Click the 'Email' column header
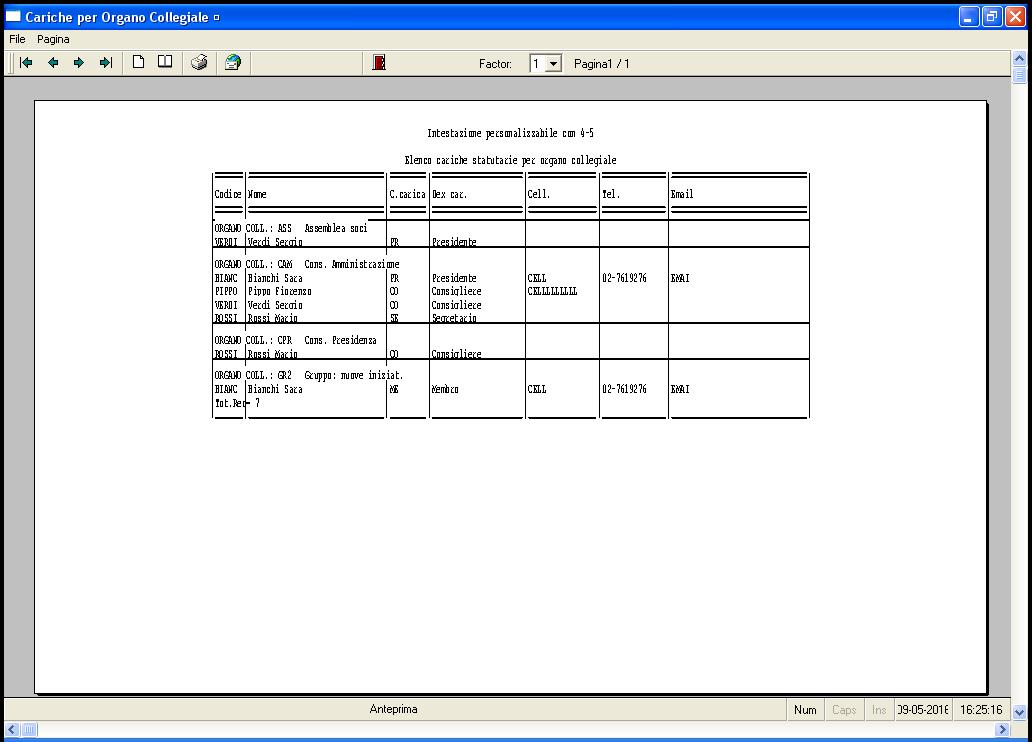1032x742 pixels. click(x=682, y=194)
